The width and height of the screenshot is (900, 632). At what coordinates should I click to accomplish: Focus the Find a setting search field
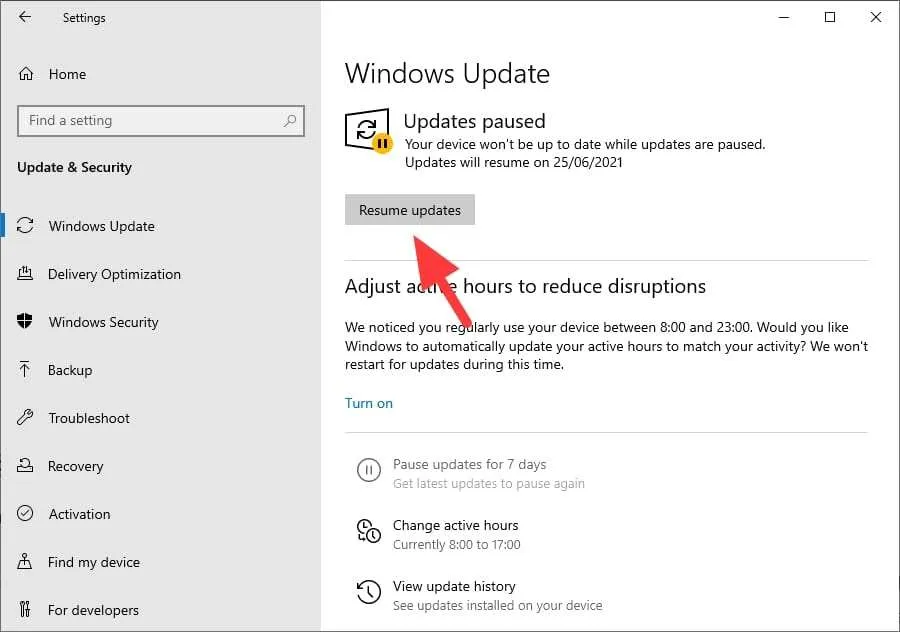coord(161,121)
